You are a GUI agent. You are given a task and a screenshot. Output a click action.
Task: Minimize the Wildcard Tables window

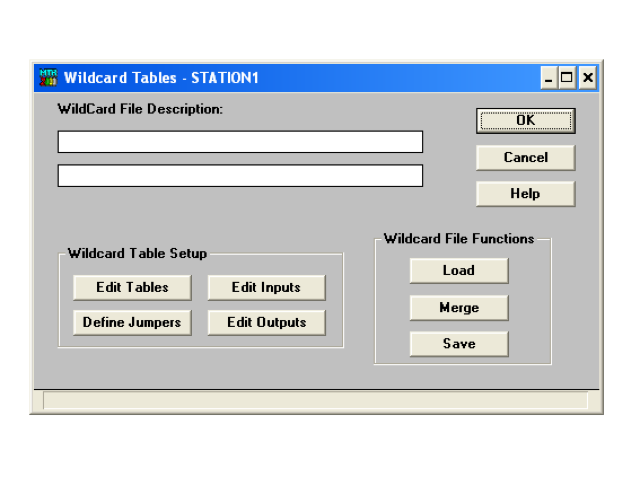(x=549, y=78)
